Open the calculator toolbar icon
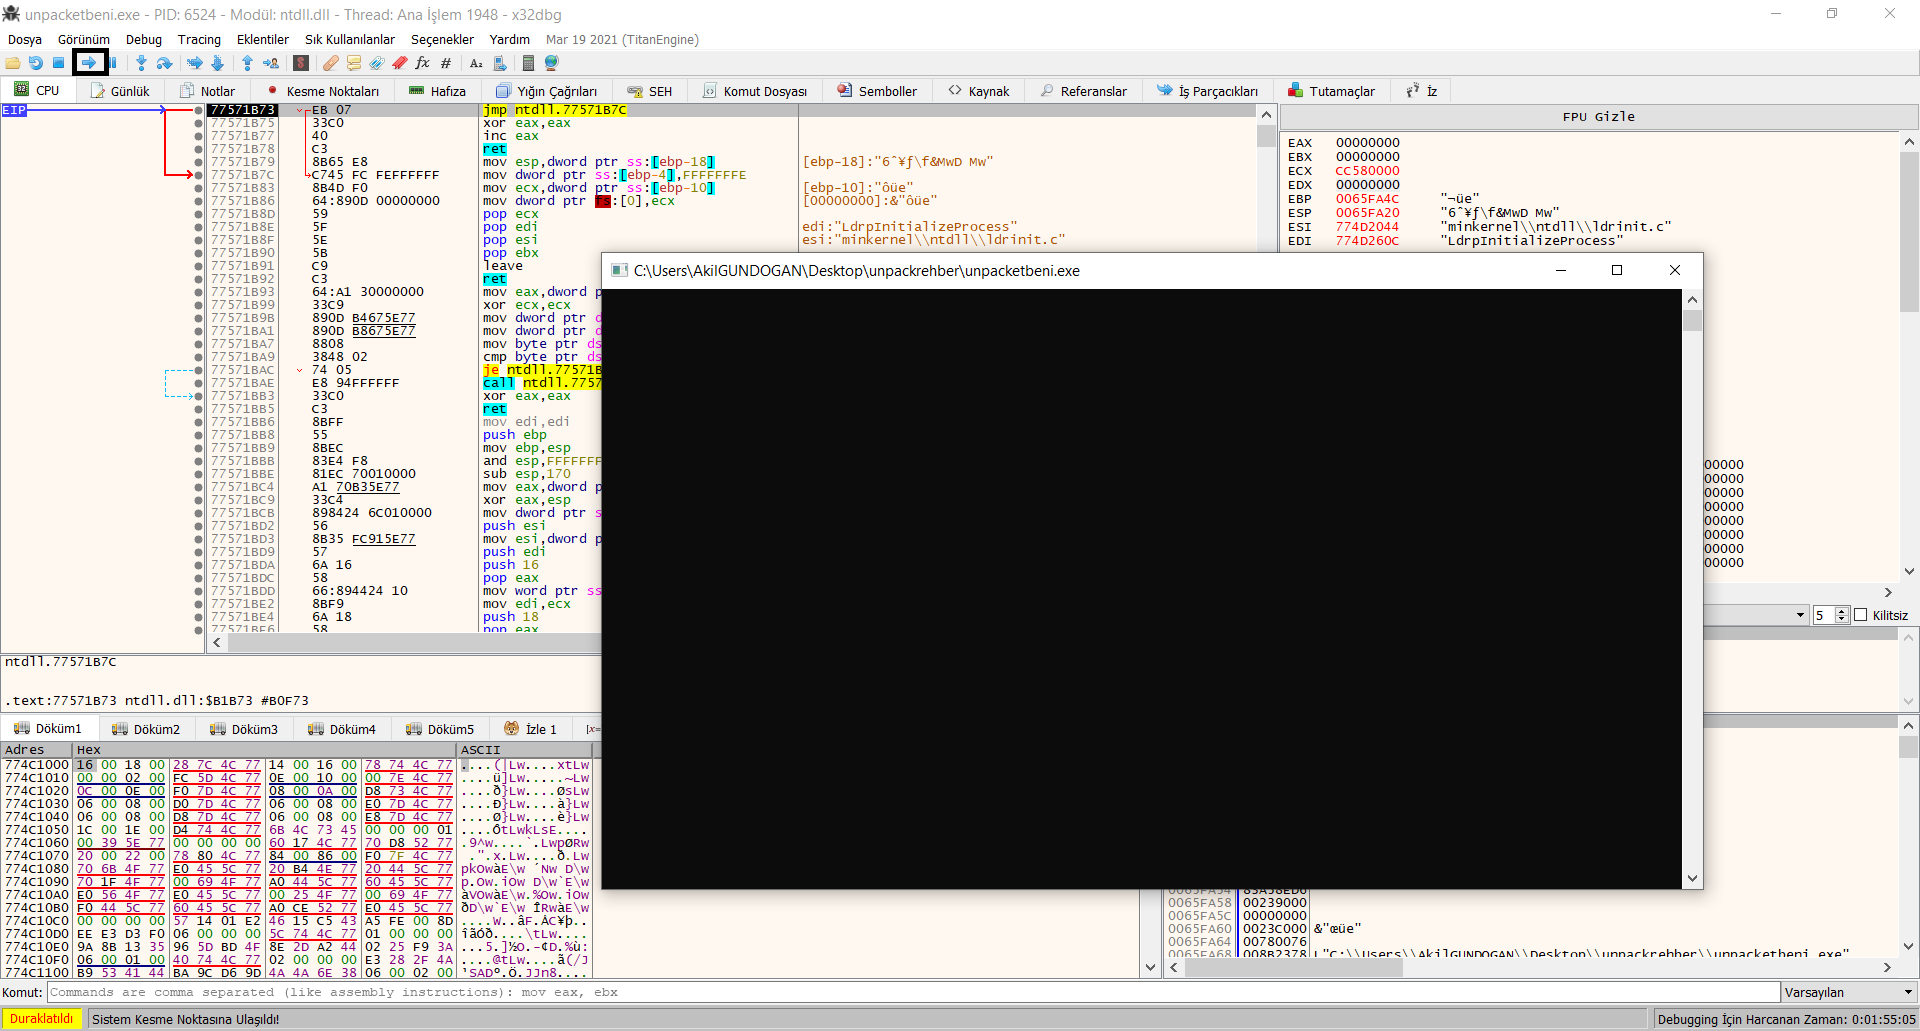This screenshot has width=1920, height=1031. 528,63
